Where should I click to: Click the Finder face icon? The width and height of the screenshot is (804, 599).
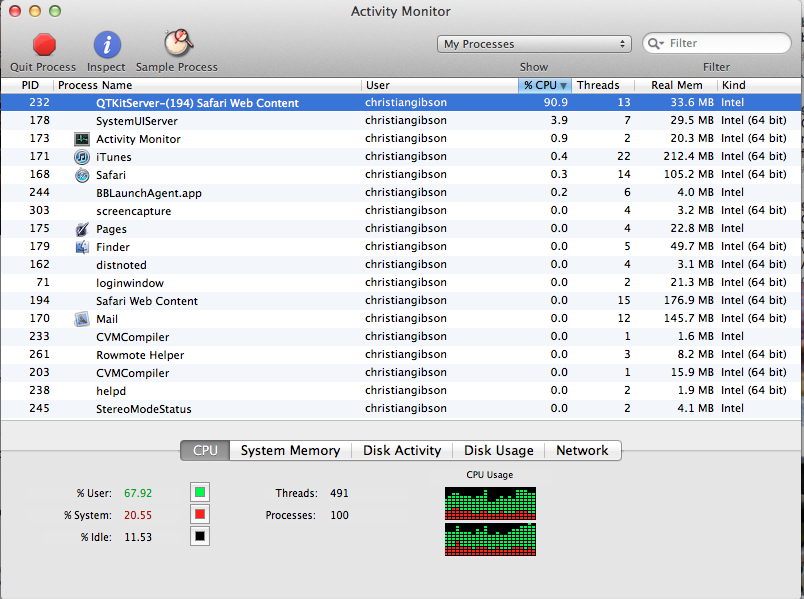(x=82, y=247)
